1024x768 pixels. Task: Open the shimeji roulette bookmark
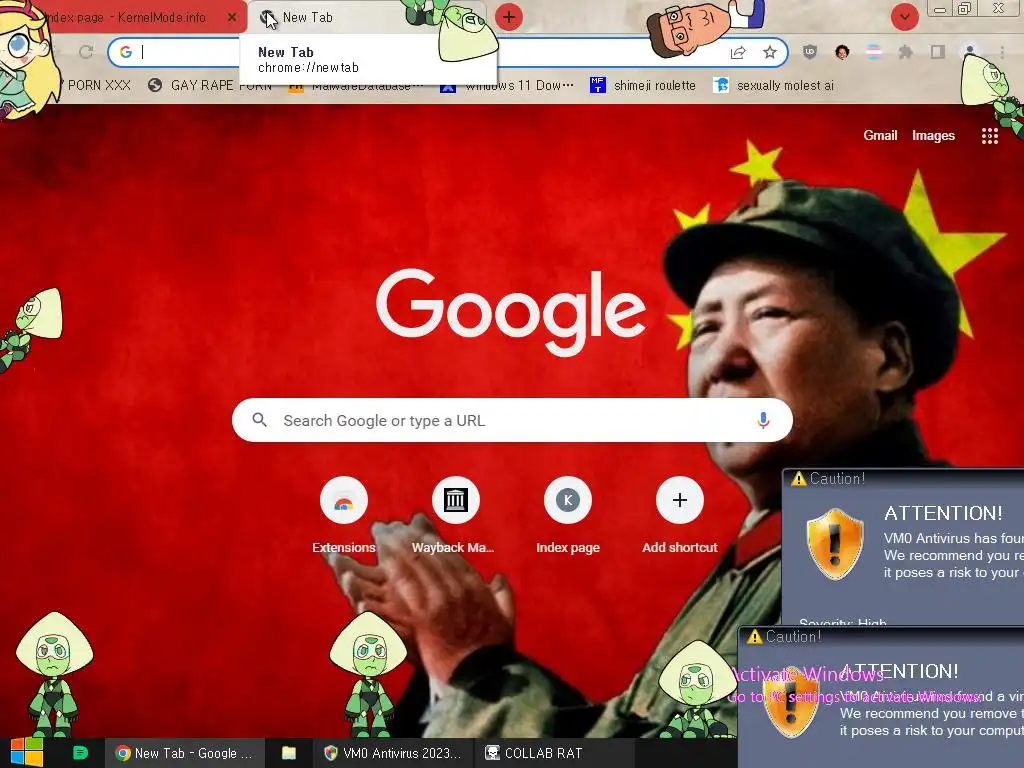[x=643, y=86]
